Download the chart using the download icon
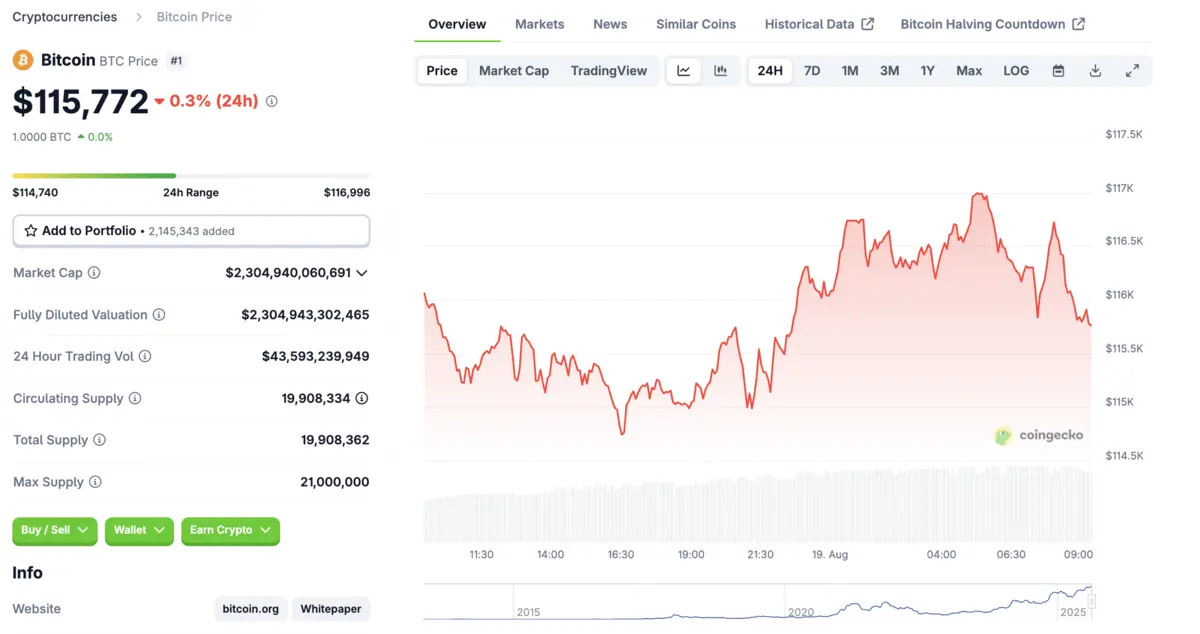The image size is (1200, 634). tap(1094, 70)
